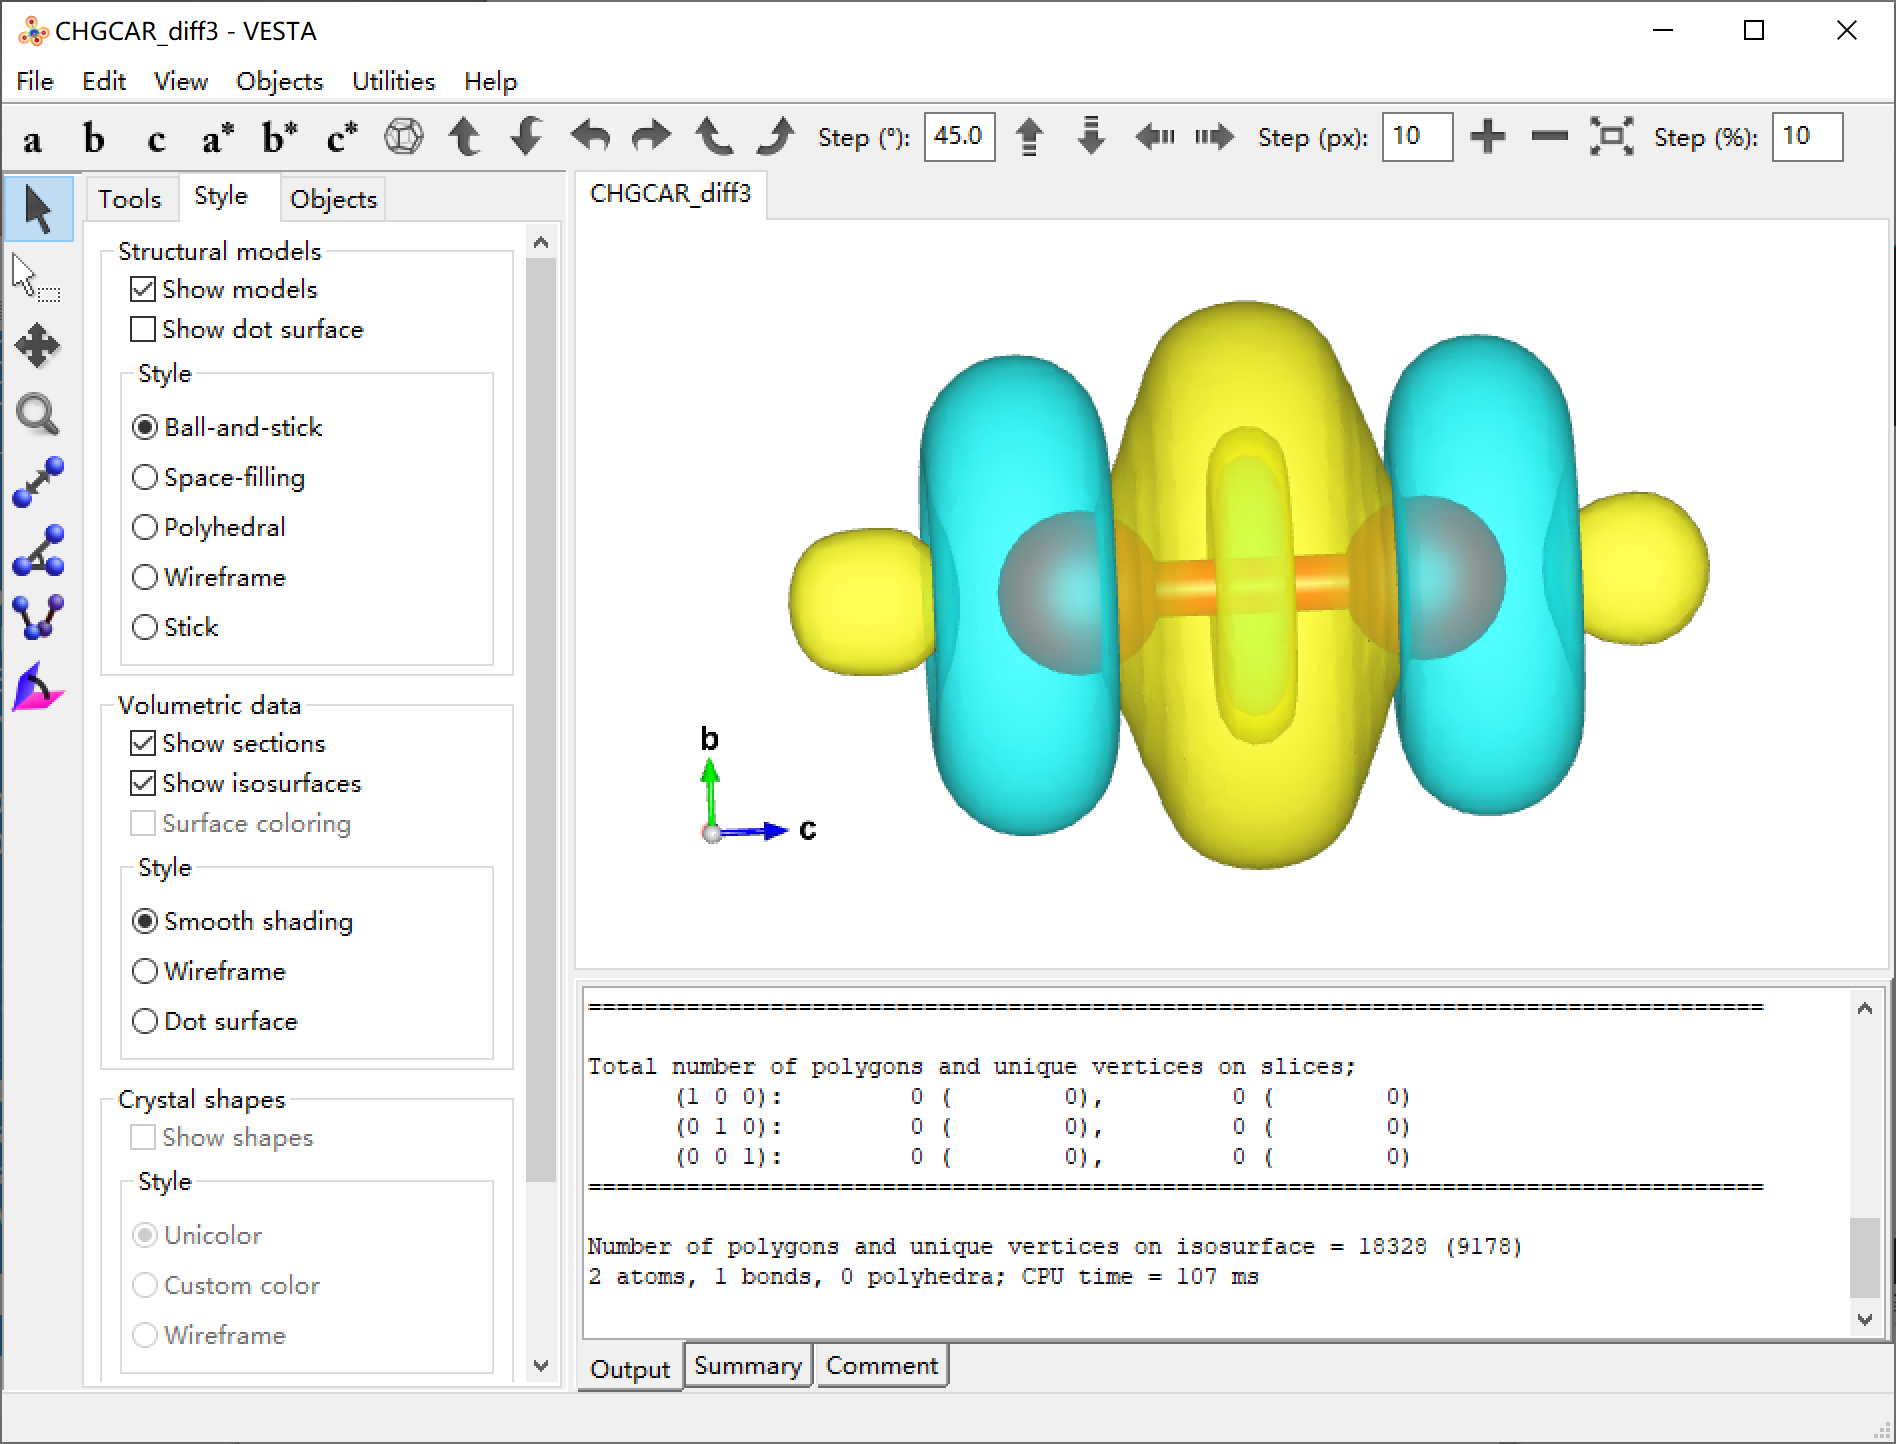1896x1444 pixels.
Task: Zoom out with minus icon
Action: 1549,137
